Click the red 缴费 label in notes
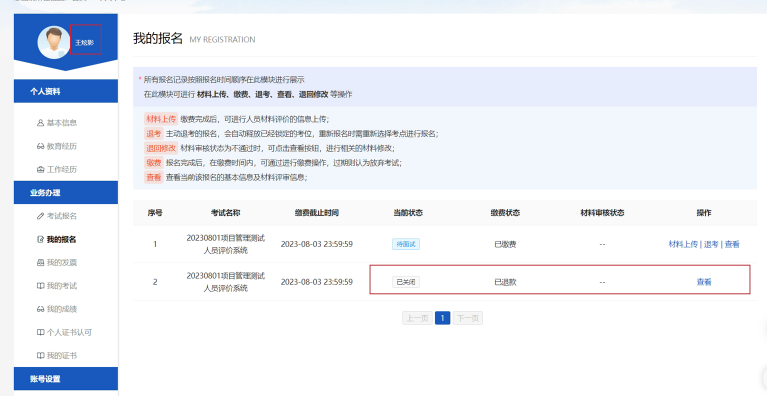Viewport: 767px width, 396px height. point(154,163)
